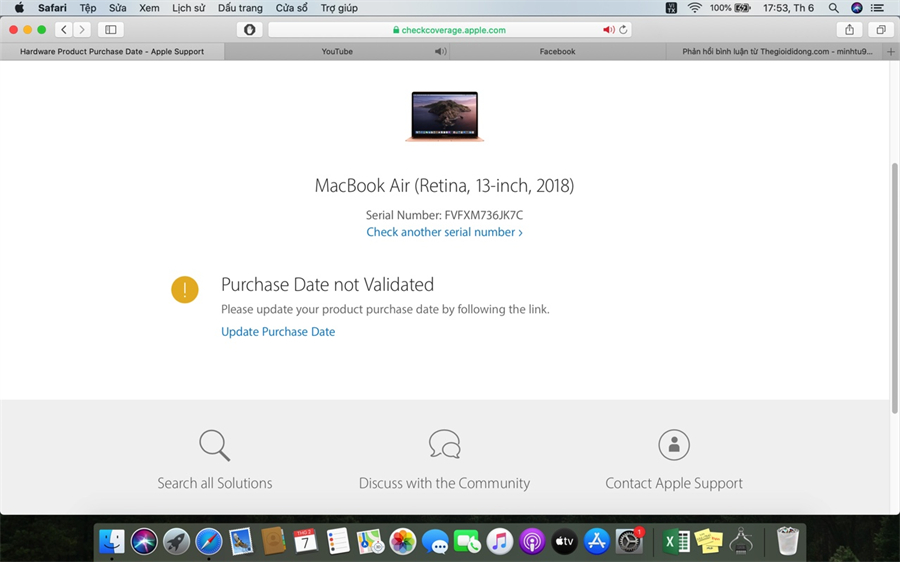This screenshot has width=900, height=562.
Task: Switch to the Thegioididong.com comments tab
Action: click(x=776, y=52)
